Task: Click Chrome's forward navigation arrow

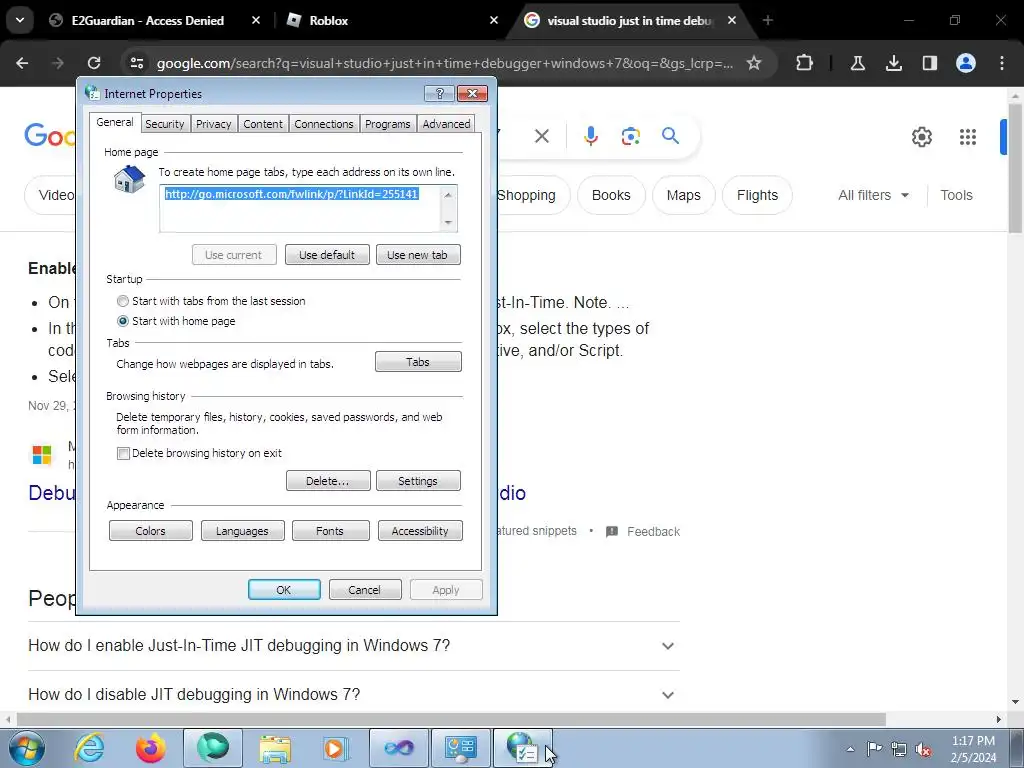Action: click(x=58, y=63)
